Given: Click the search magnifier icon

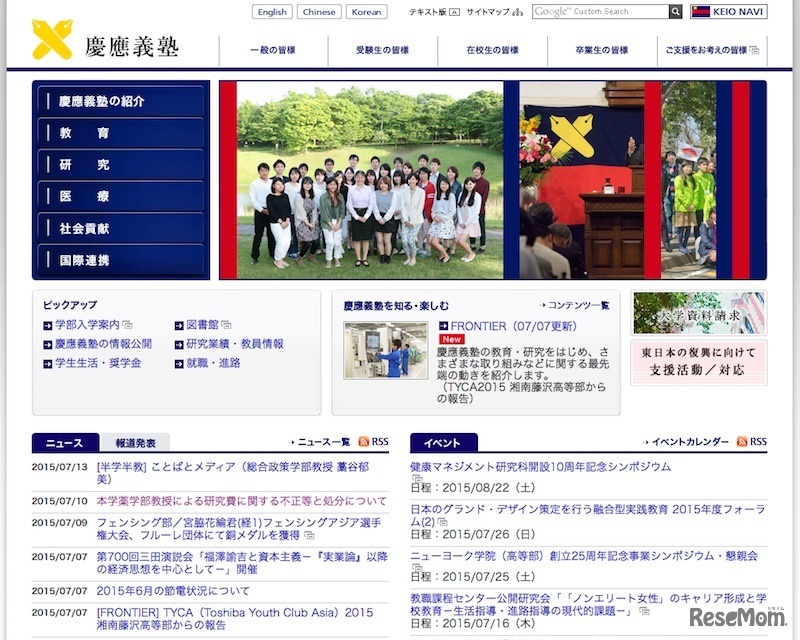Looking at the screenshot, I should coord(676,12).
